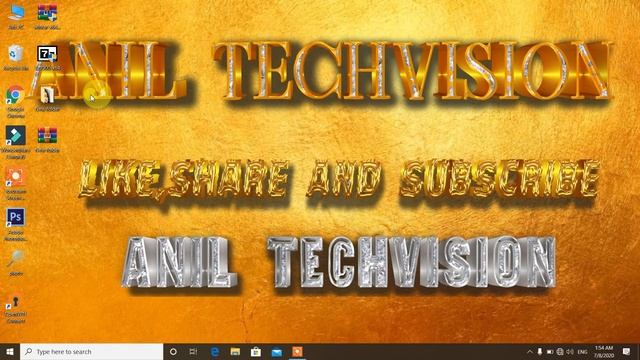This screenshot has width=640, height=360.
Task: Launch Adobe Photoshop shortcut
Action: click(16, 224)
